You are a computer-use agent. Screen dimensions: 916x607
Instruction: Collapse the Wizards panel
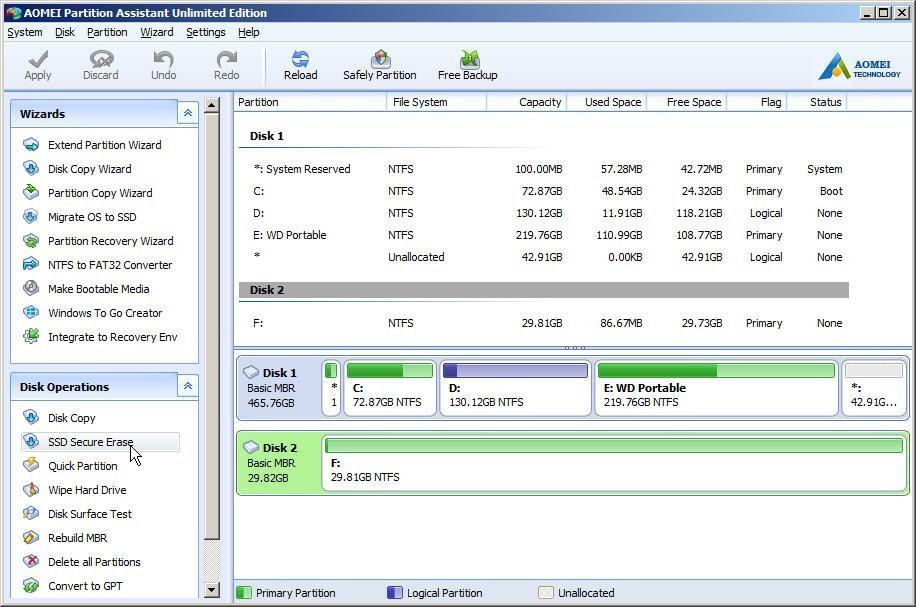click(188, 113)
